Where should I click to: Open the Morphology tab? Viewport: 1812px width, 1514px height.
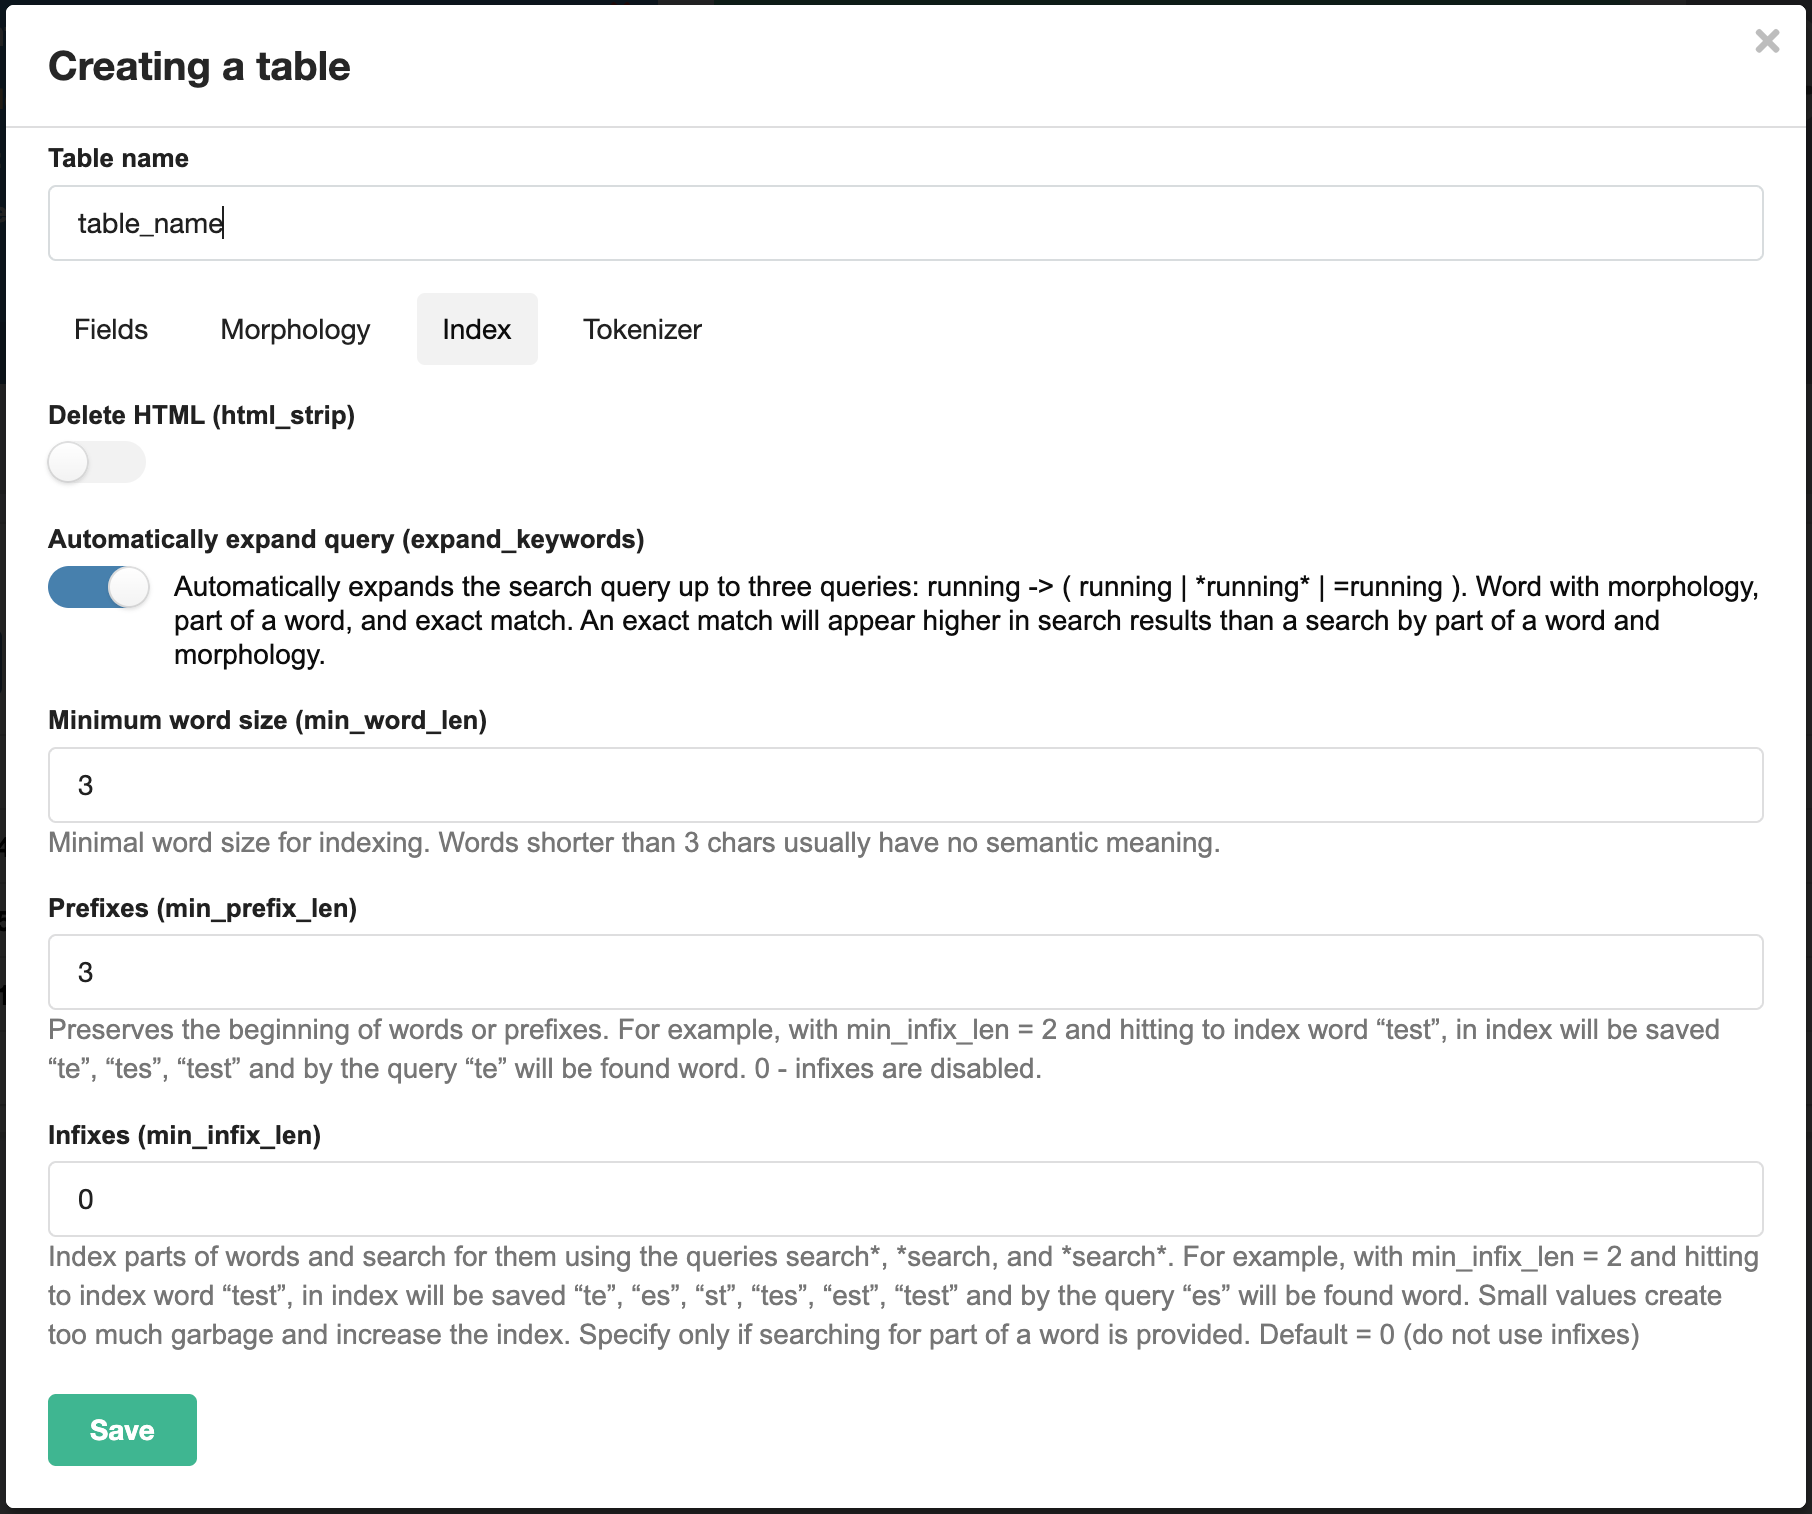pos(295,329)
